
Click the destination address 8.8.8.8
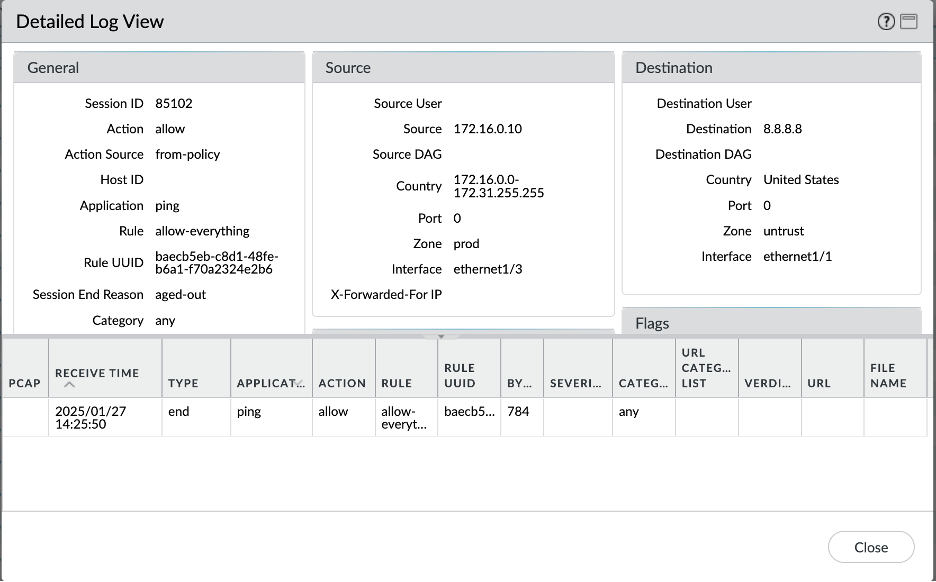point(783,129)
